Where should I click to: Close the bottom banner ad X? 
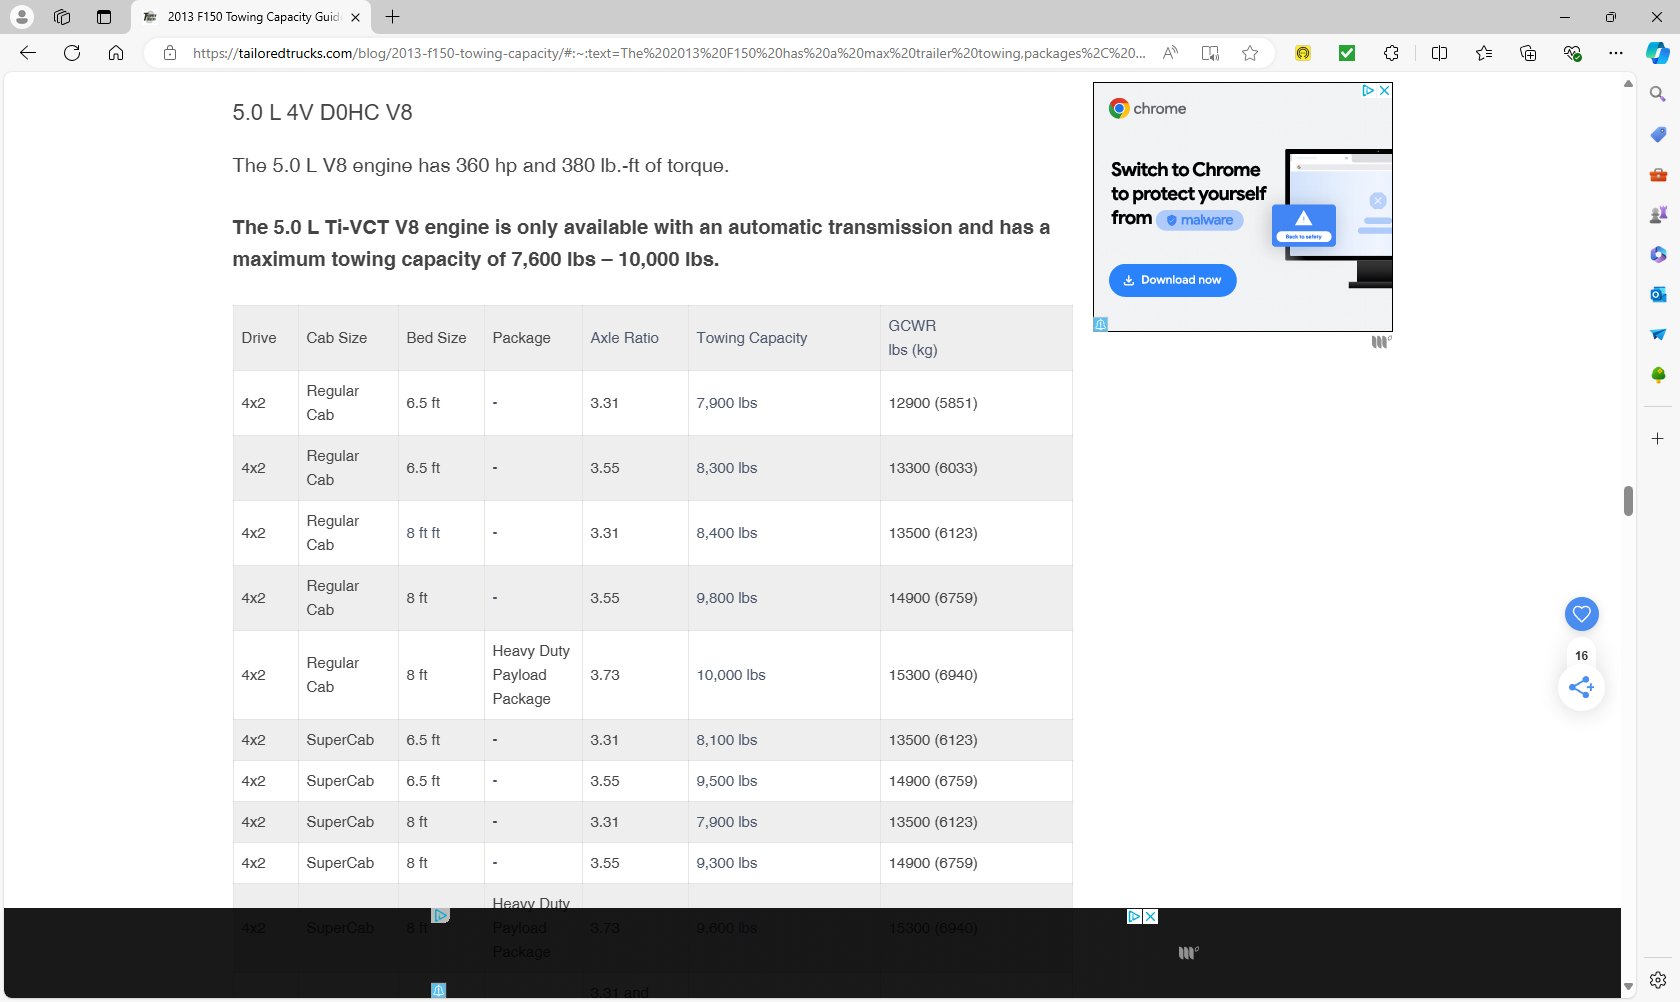[1150, 916]
